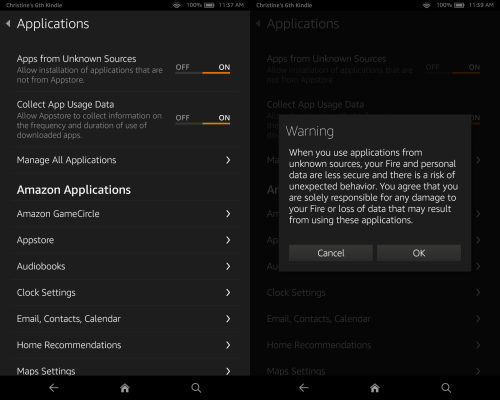
Task: Switch Apps from Unknown Sources to ON, left screen
Action: pos(224,67)
